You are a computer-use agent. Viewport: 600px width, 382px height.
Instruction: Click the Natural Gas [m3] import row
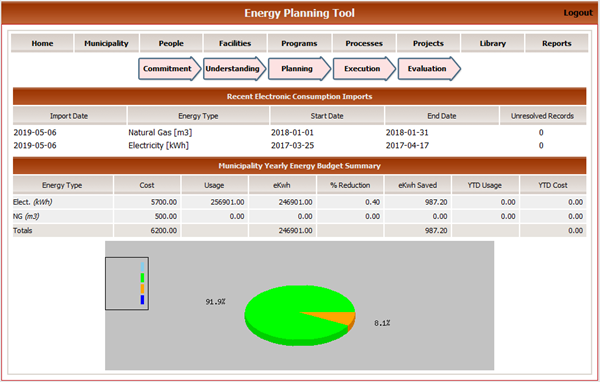pos(299,132)
